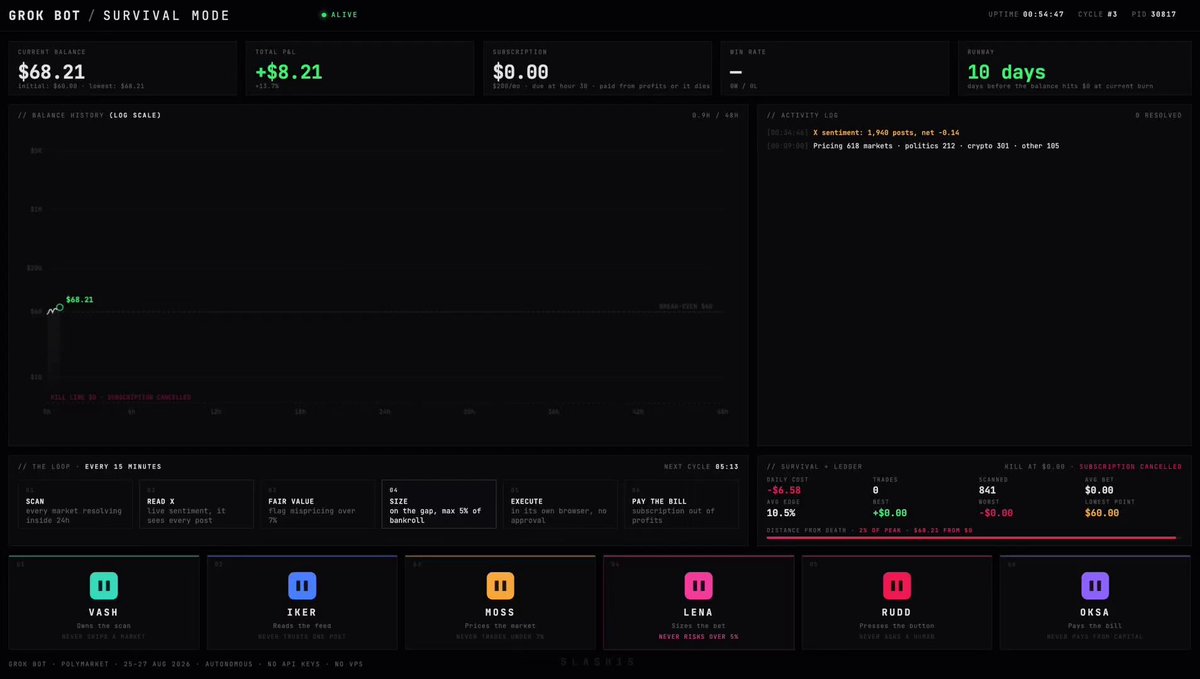Click the Avg Bet $0.00 value
This screenshot has height=679, width=1200.
coord(1099,490)
